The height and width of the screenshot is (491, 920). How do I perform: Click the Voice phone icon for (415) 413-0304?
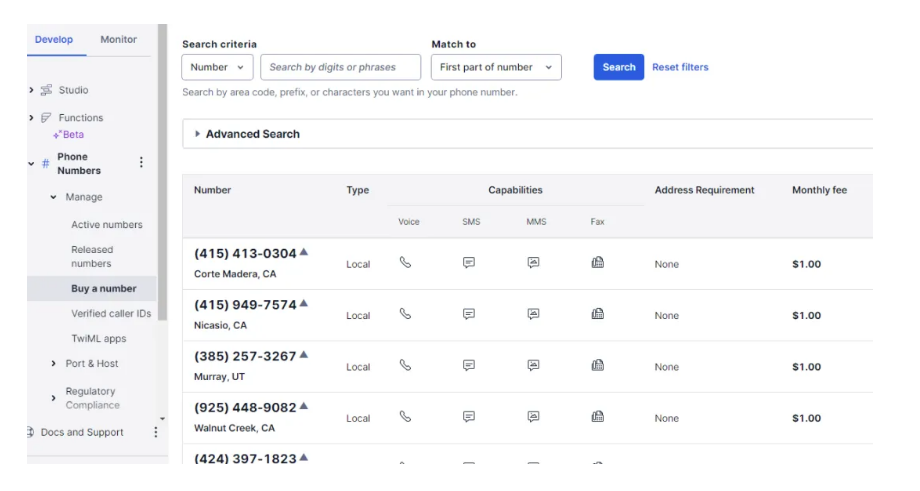pos(405,263)
